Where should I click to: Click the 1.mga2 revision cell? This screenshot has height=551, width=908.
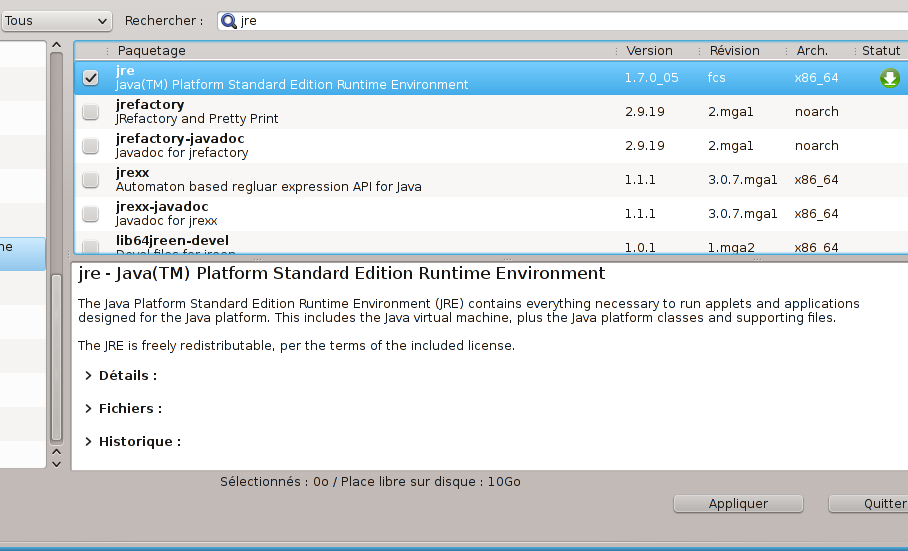point(731,248)
